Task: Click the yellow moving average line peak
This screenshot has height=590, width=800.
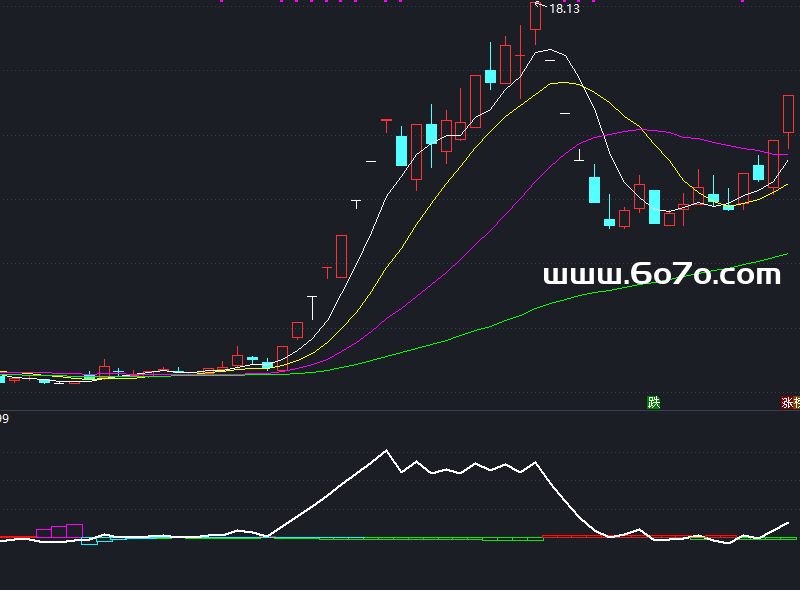Action: pos(562,83)
